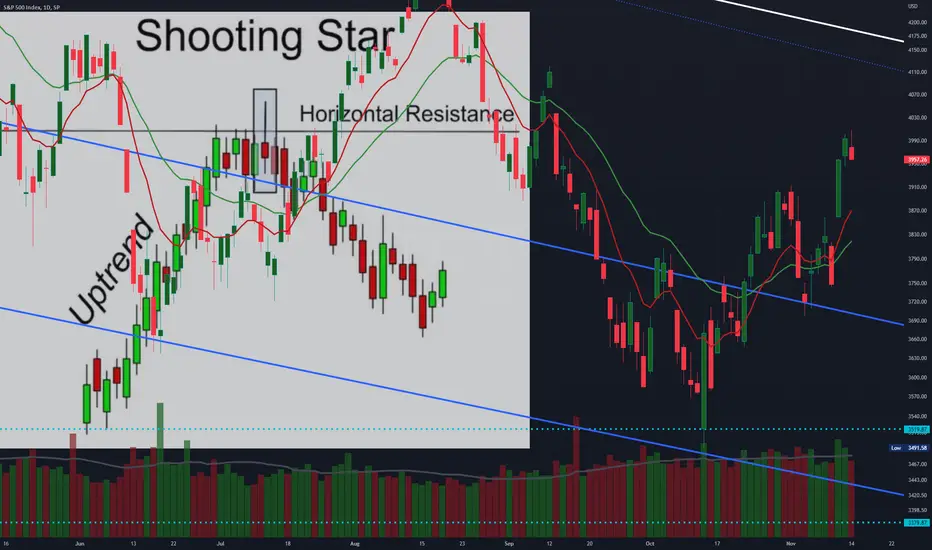Screen dimensions: 932x550
Task: Click the 3910.00 price axis value
Action: (x=917, y=187)
